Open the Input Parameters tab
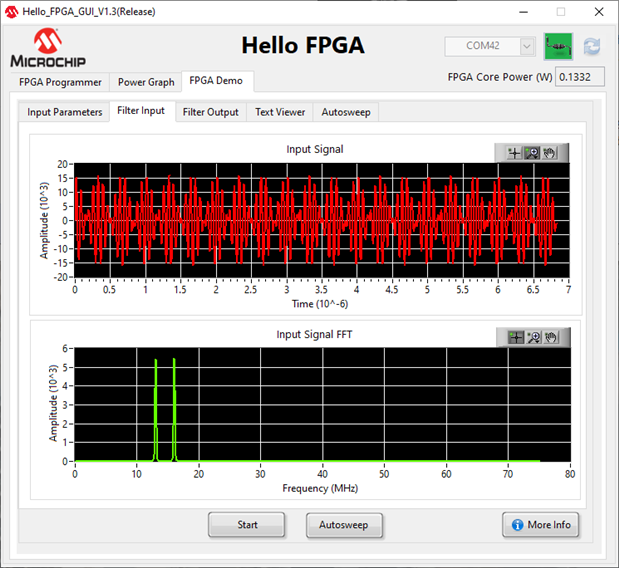Screen dimensions: 619x568 pos(64,112)
